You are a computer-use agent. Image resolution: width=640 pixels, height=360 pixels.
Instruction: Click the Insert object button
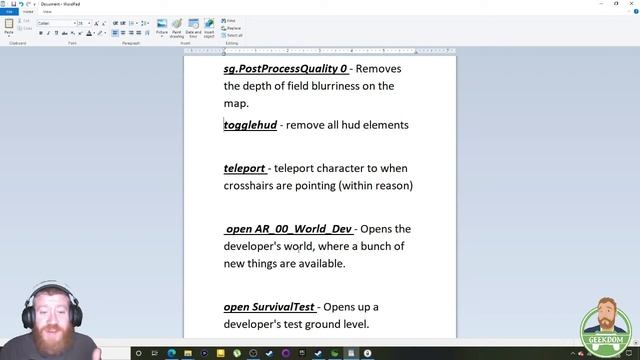point(209,28)
